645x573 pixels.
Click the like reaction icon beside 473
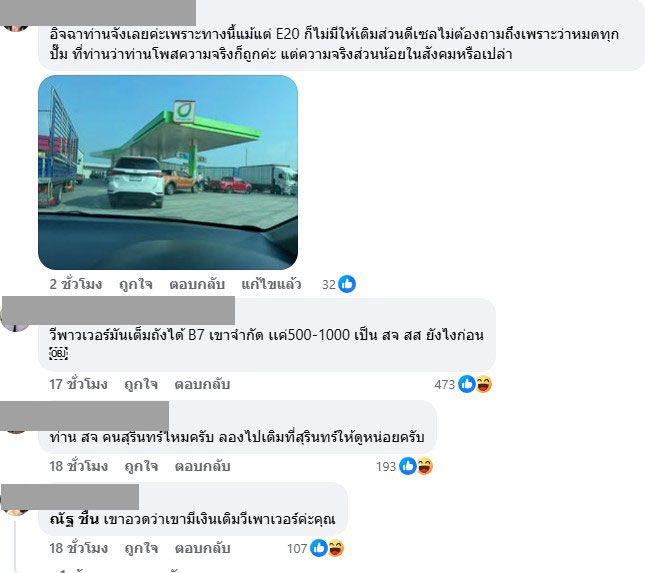pos(466,384)
